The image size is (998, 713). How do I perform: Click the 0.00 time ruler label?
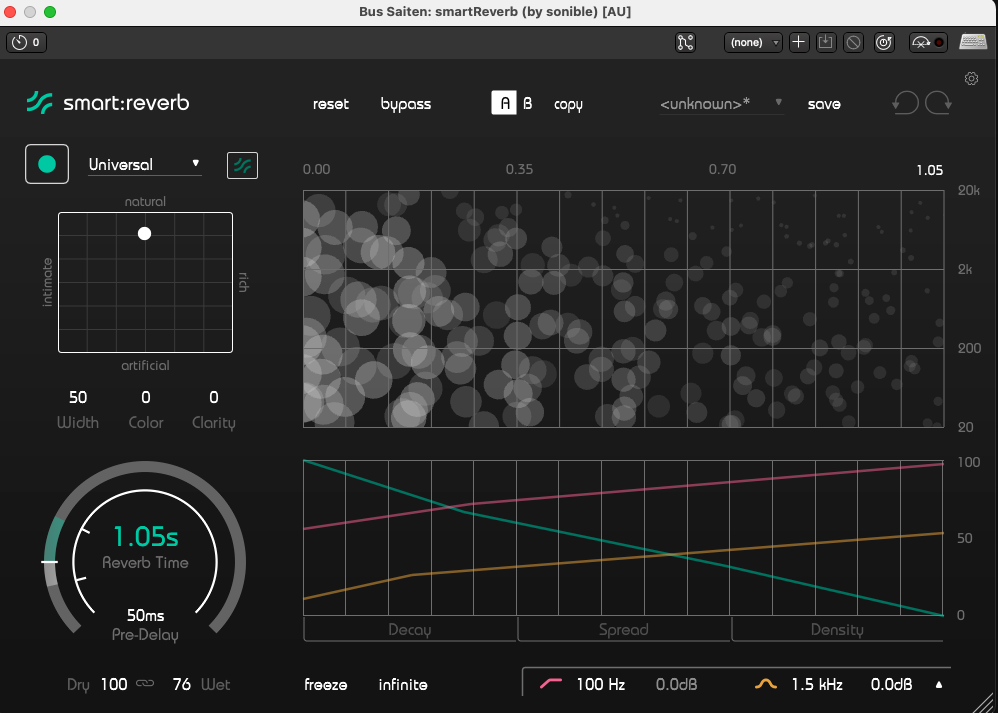[x=316, y=169]
